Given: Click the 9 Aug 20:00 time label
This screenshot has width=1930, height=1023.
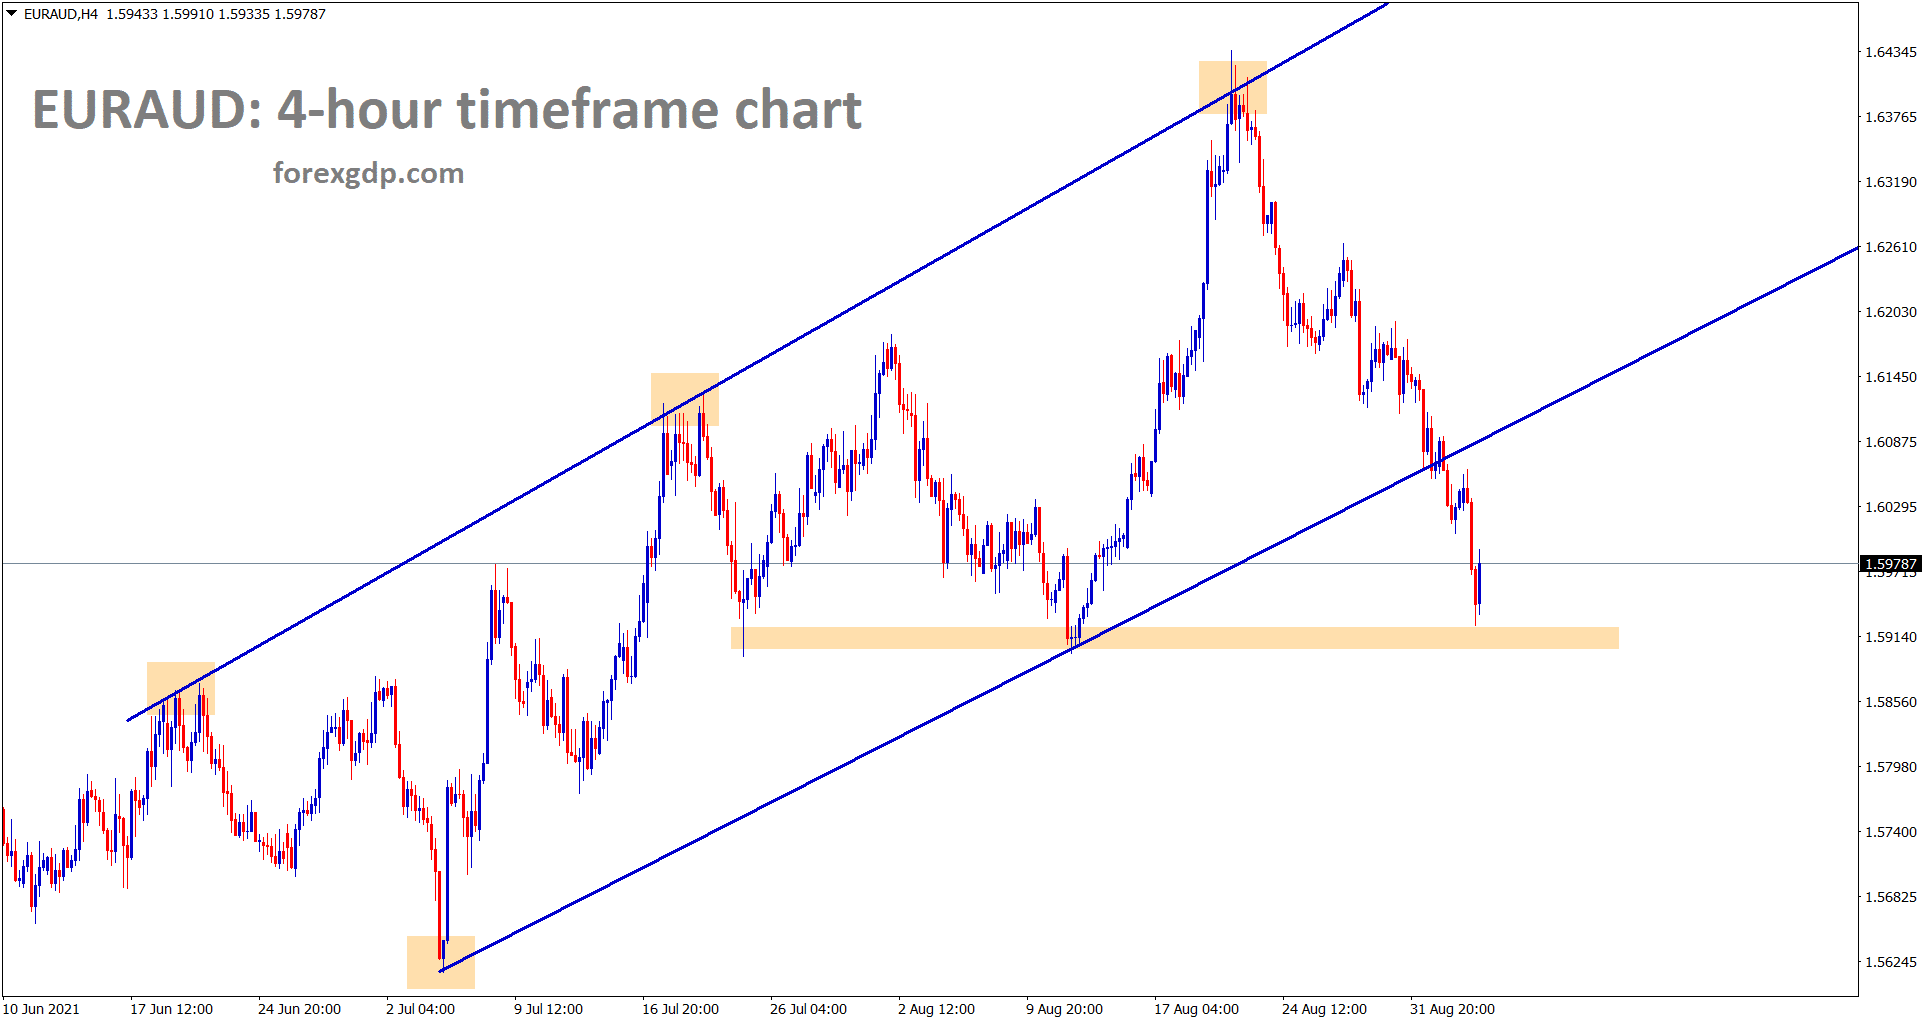Looking at the screenshot, I should 1064,1009.
